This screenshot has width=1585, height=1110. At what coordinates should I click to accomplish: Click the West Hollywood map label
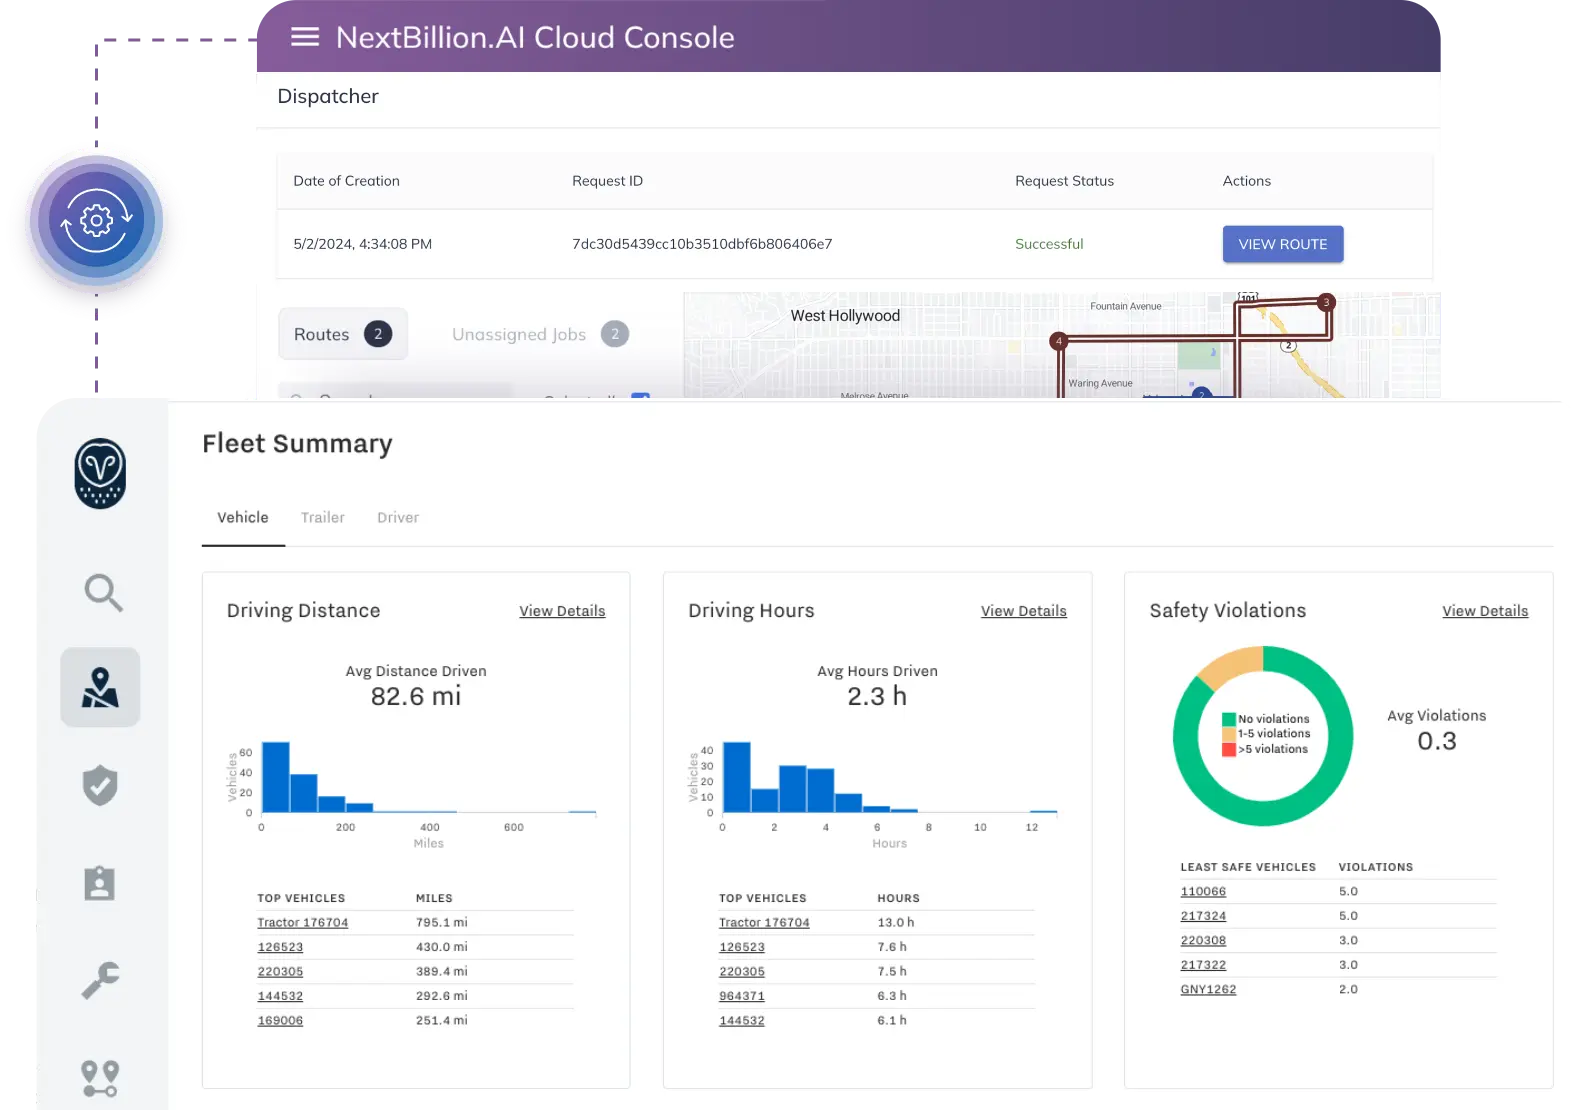pyautogui.click(x=845, y=316)
